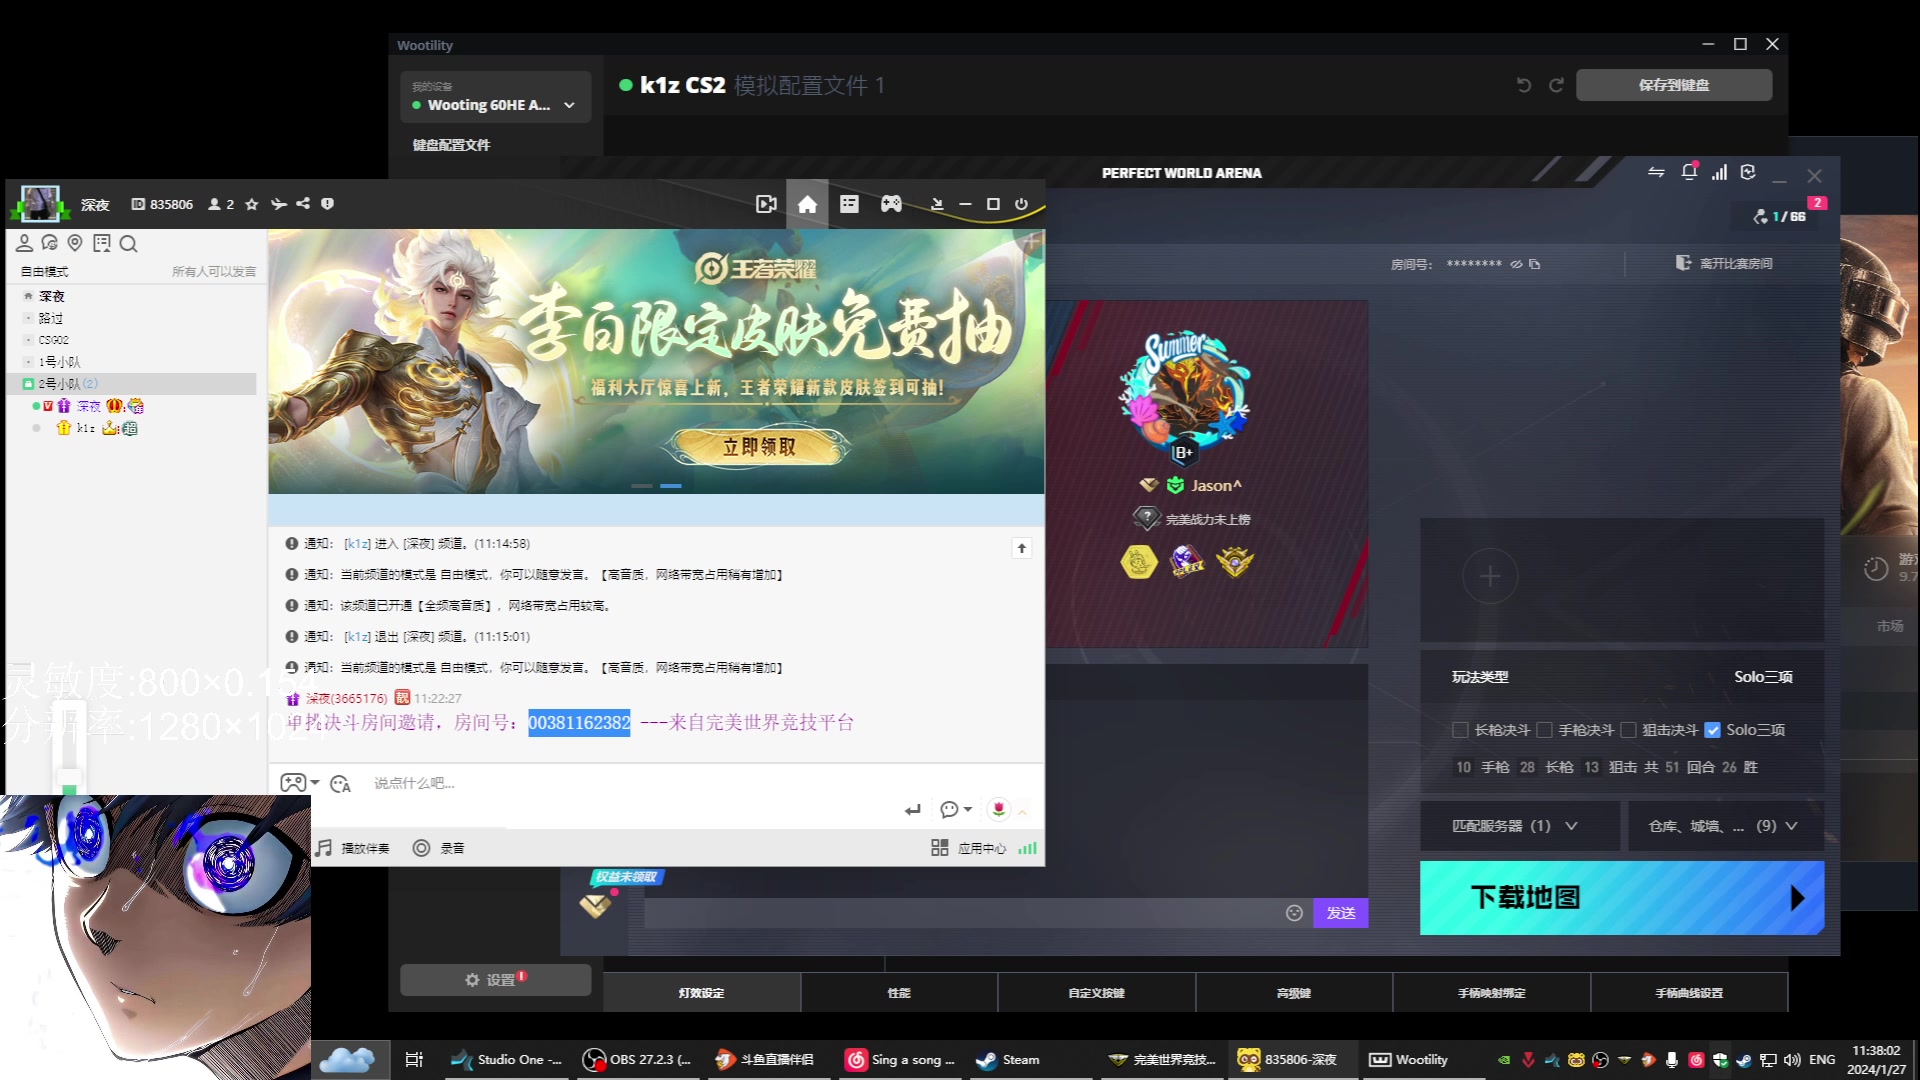Select the CSGO2 channel
1920x1080 pixels.
point(53,340)
